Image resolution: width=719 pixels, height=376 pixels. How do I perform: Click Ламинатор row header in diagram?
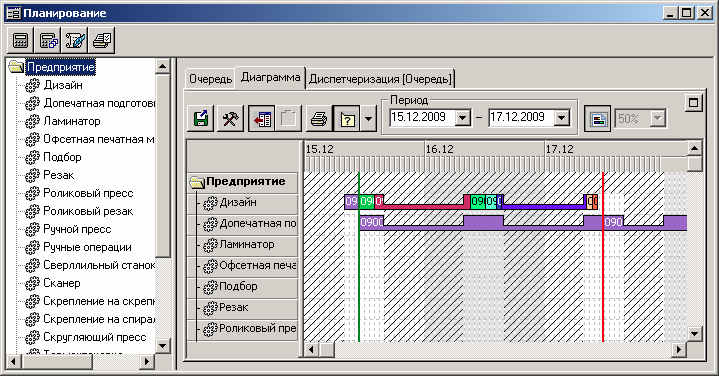pos(243,245)
